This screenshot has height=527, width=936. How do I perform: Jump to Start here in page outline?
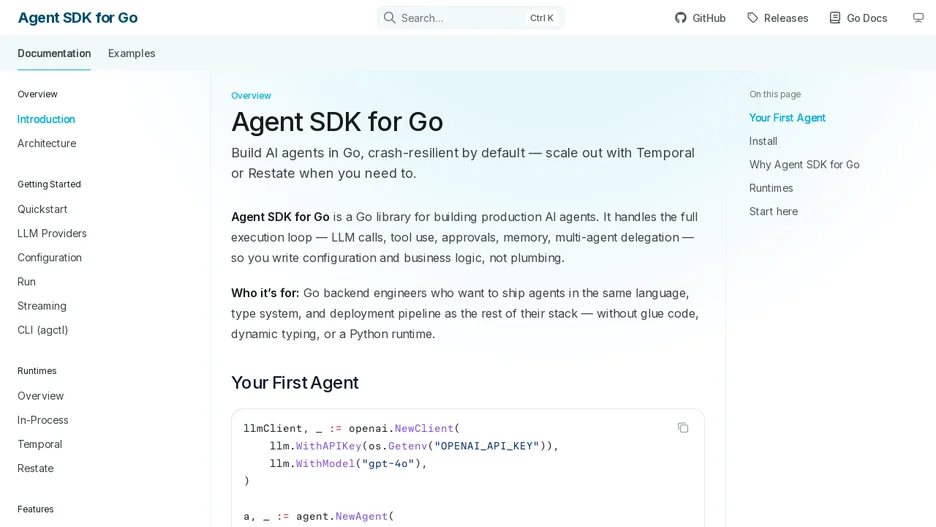[773, 211]
